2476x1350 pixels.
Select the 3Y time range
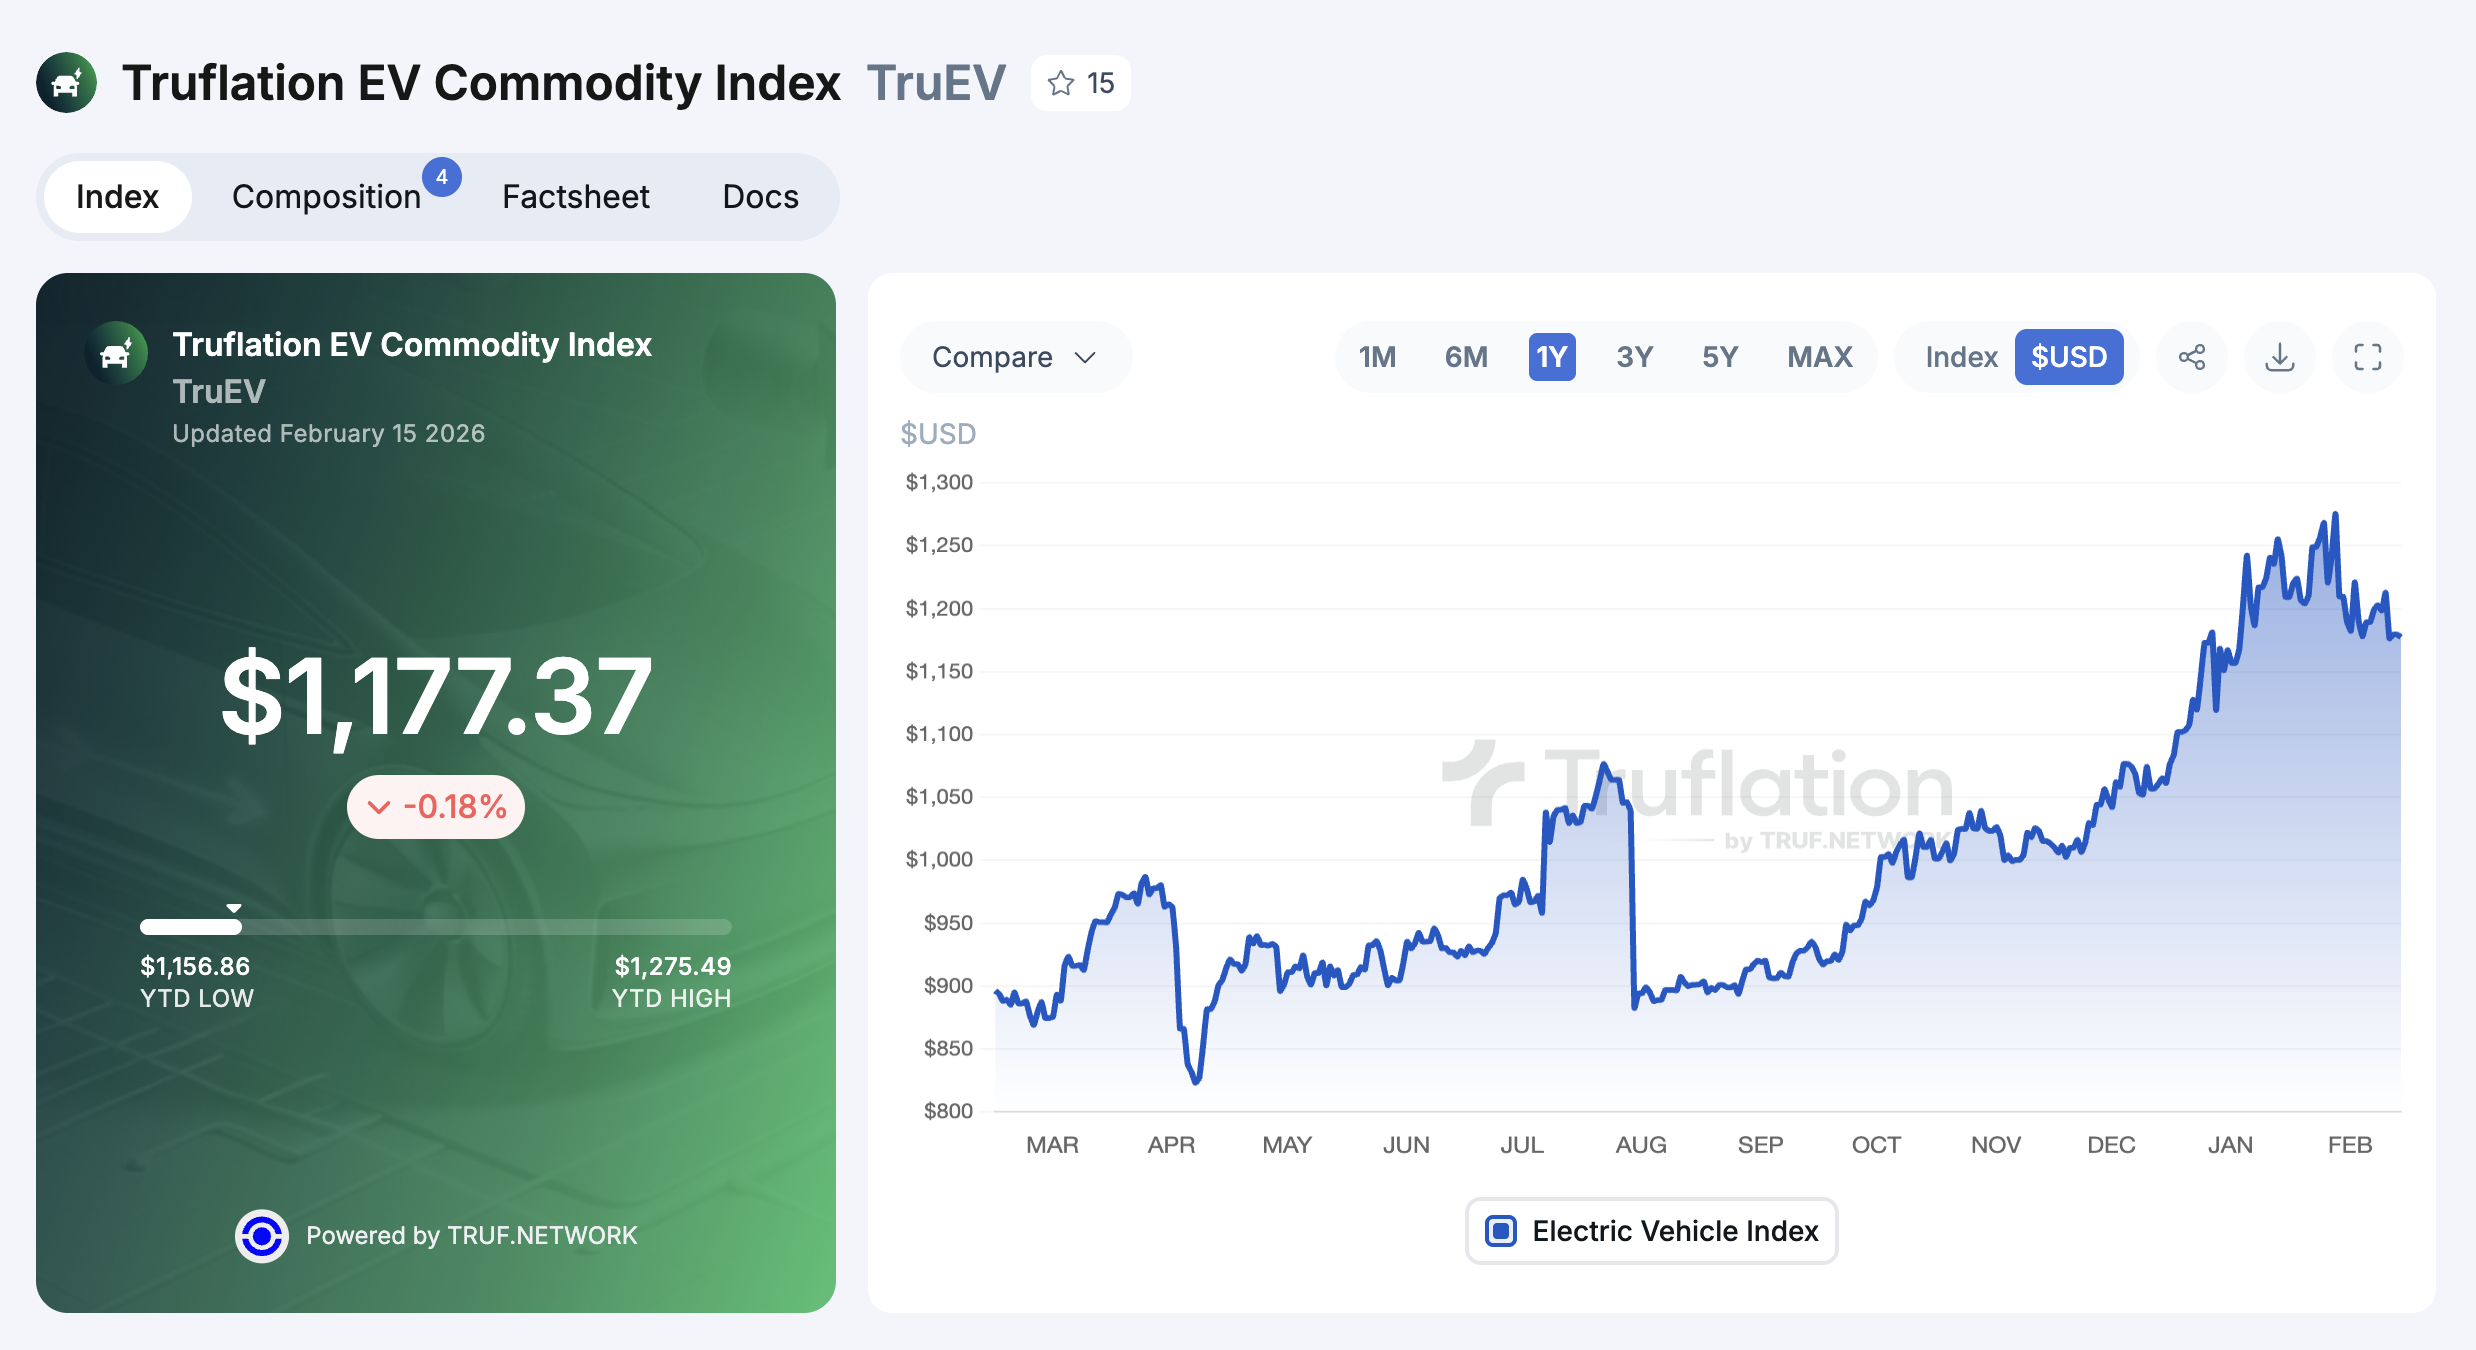(1634, 357)
